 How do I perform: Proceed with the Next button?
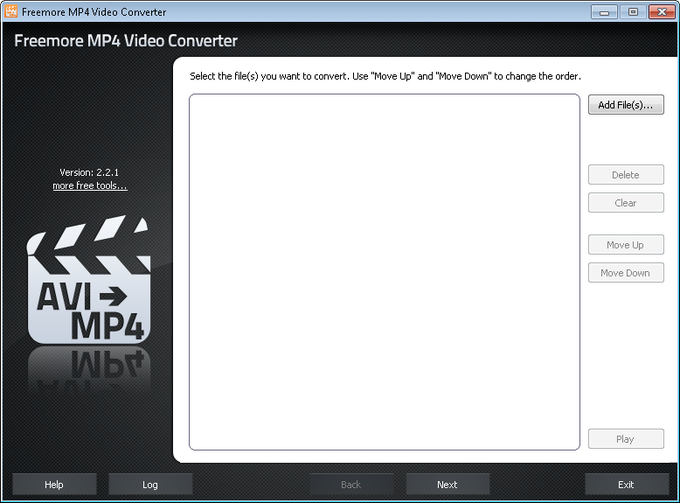tap(448, 484)
